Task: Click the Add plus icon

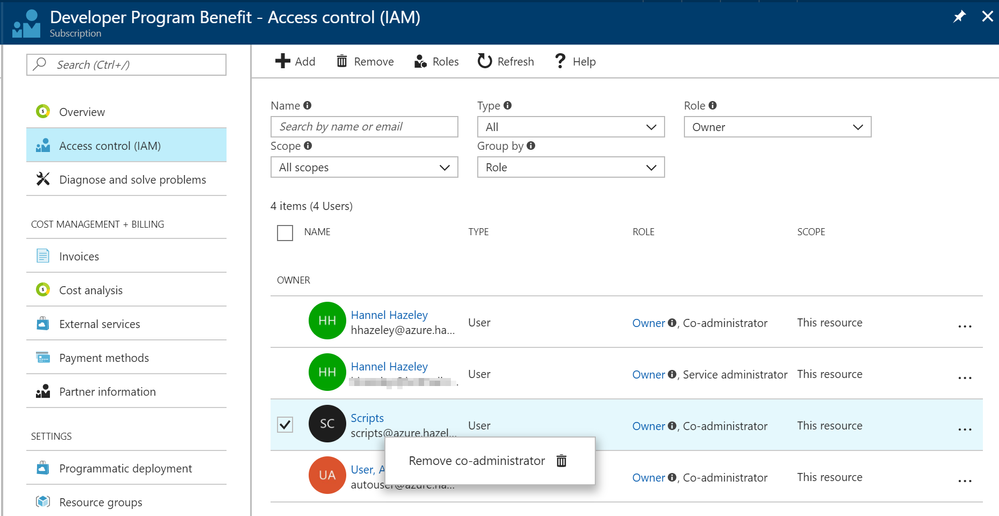Action: 282,61
